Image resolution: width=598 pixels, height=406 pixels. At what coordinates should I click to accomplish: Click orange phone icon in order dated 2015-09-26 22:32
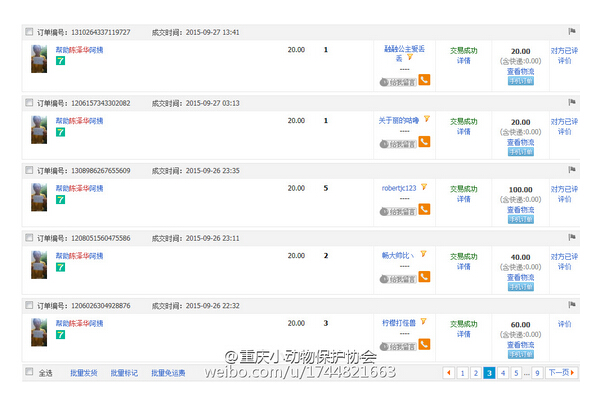tap(424, 344)
